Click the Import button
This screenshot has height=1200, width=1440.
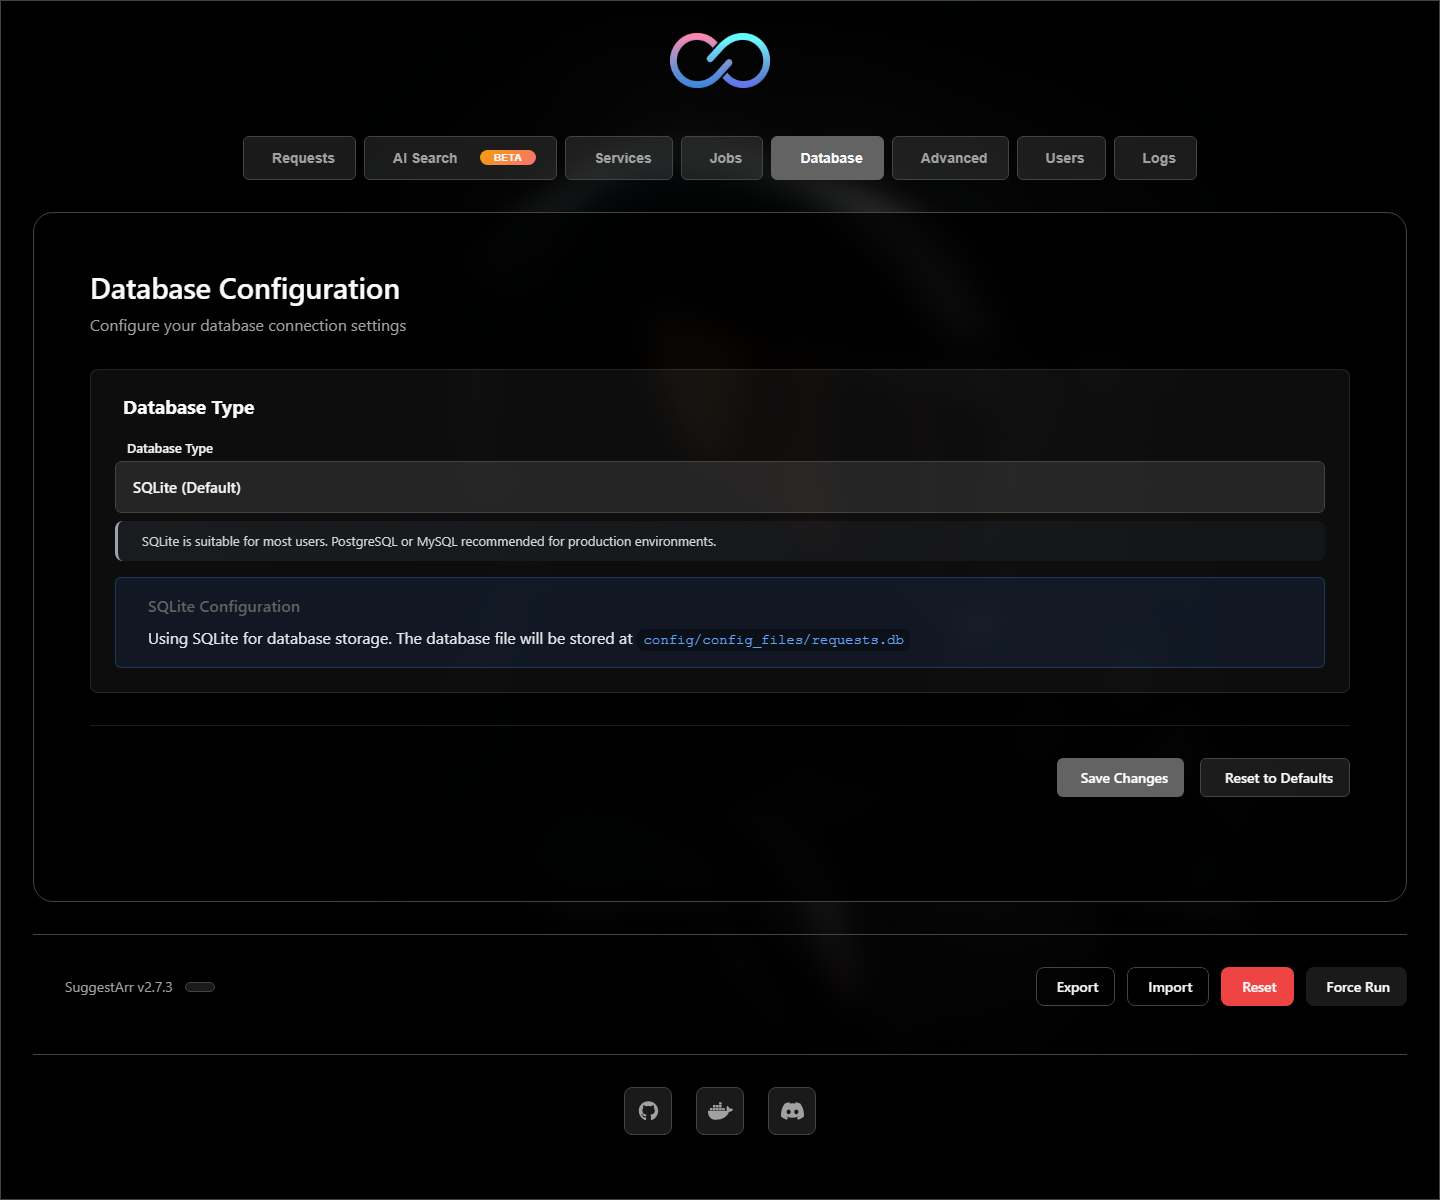(1168, 987)
